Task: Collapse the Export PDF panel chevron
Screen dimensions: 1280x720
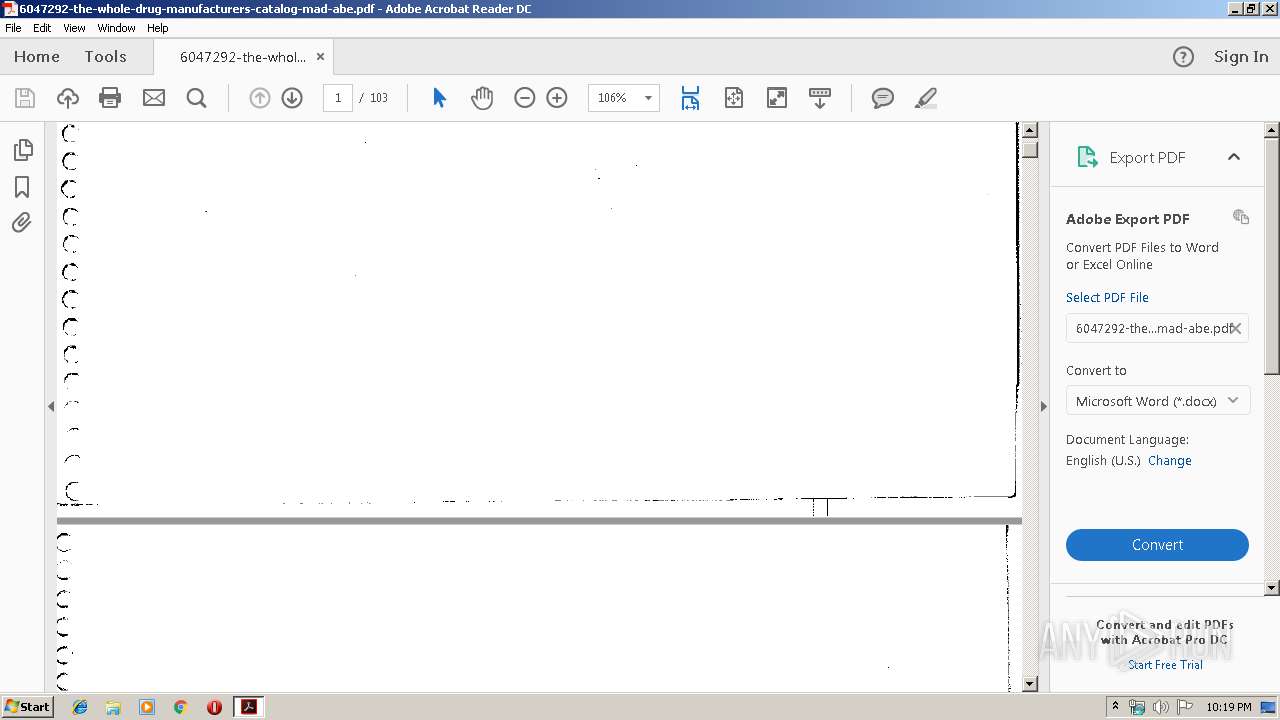Action: (1234, 157)
